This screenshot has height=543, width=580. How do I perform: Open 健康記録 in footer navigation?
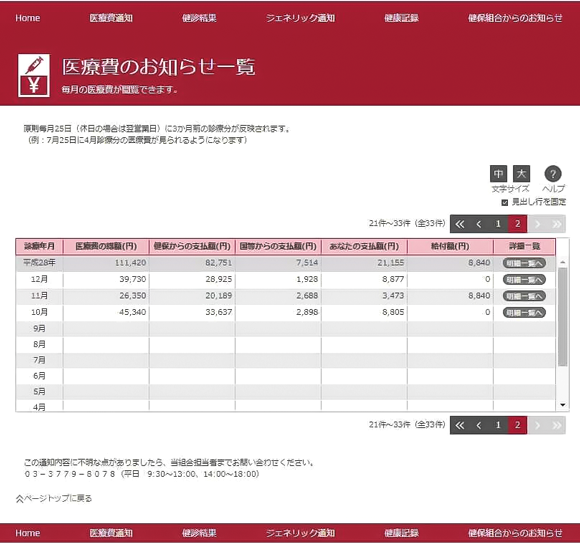tap(401, 533)
